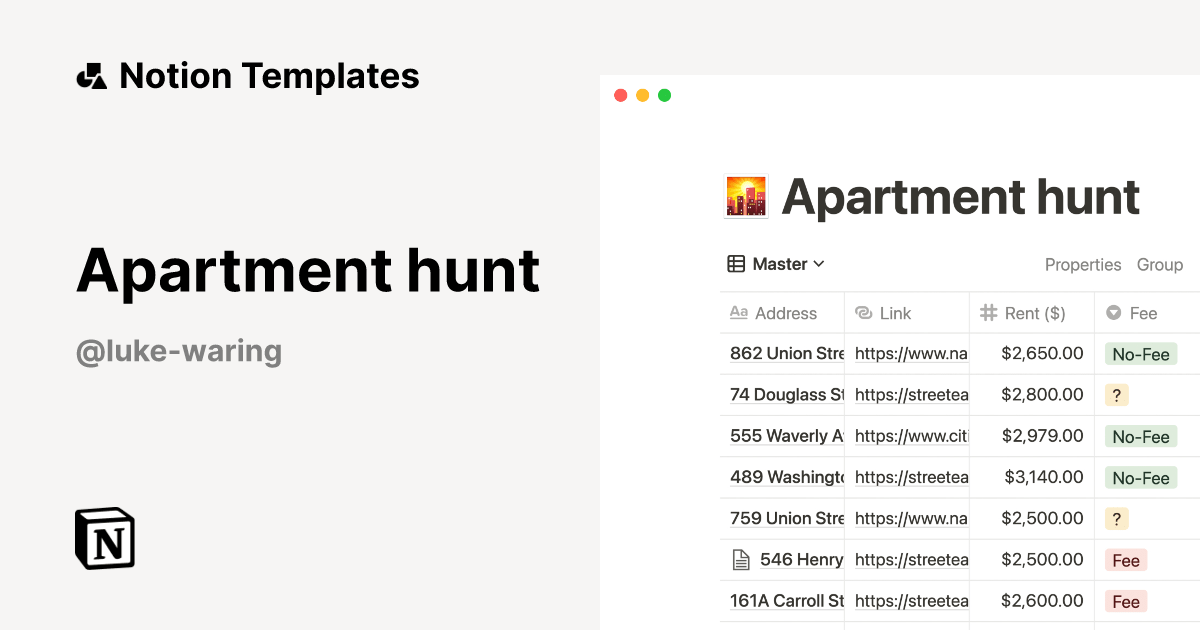Viewport: 1200px width, 630px height.
Task: Open Group in the table toolbar
Action: (x=1160, y=265)
